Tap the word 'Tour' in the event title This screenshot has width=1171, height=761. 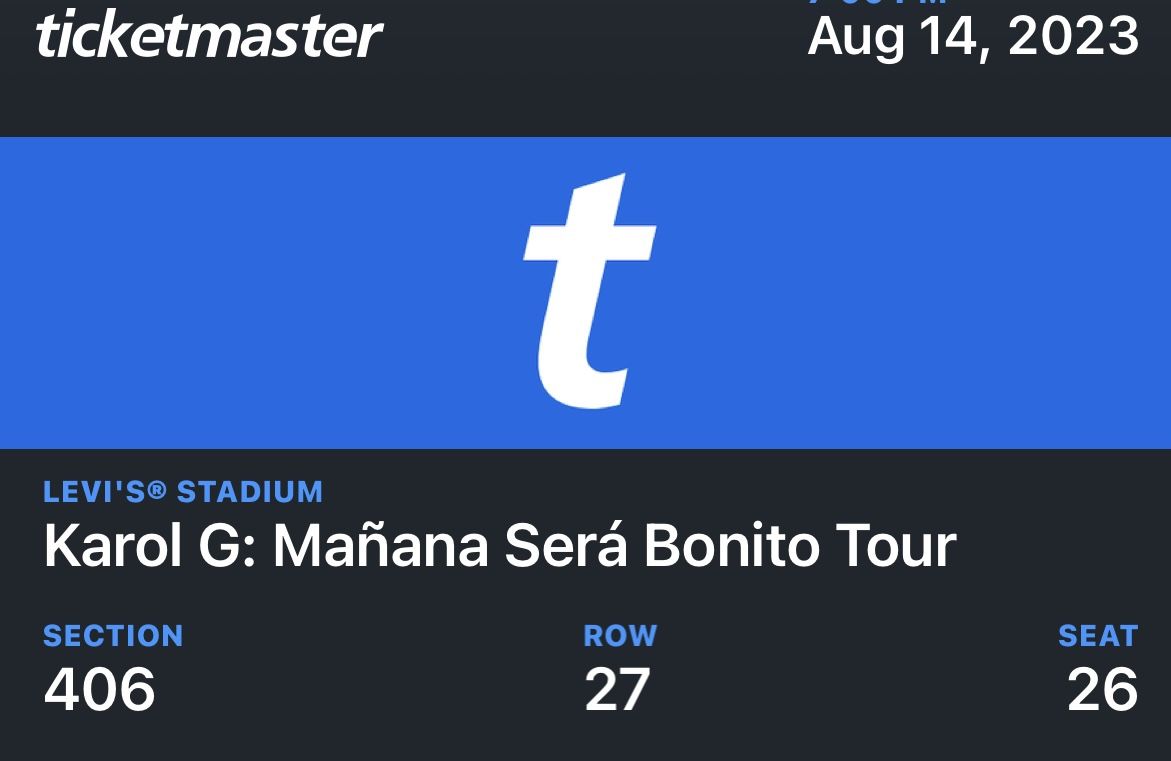coord(896,546)
